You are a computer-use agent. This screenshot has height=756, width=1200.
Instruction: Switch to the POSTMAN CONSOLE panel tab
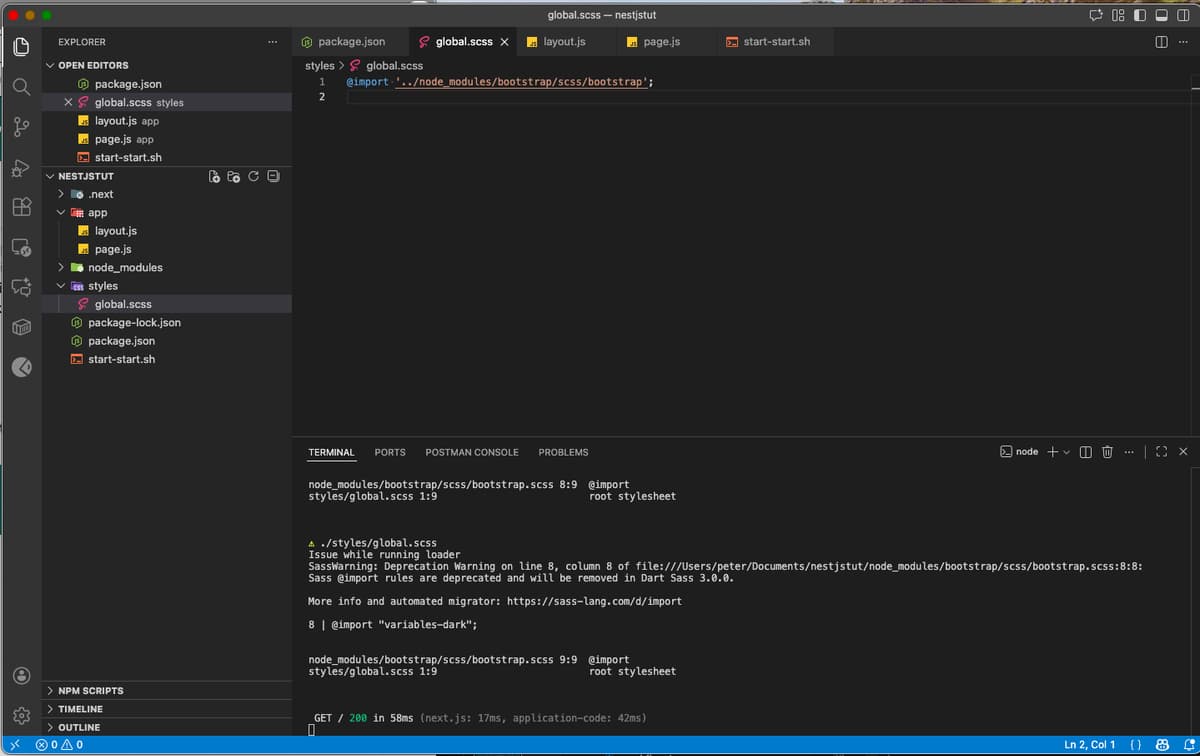tap(472, 452)
